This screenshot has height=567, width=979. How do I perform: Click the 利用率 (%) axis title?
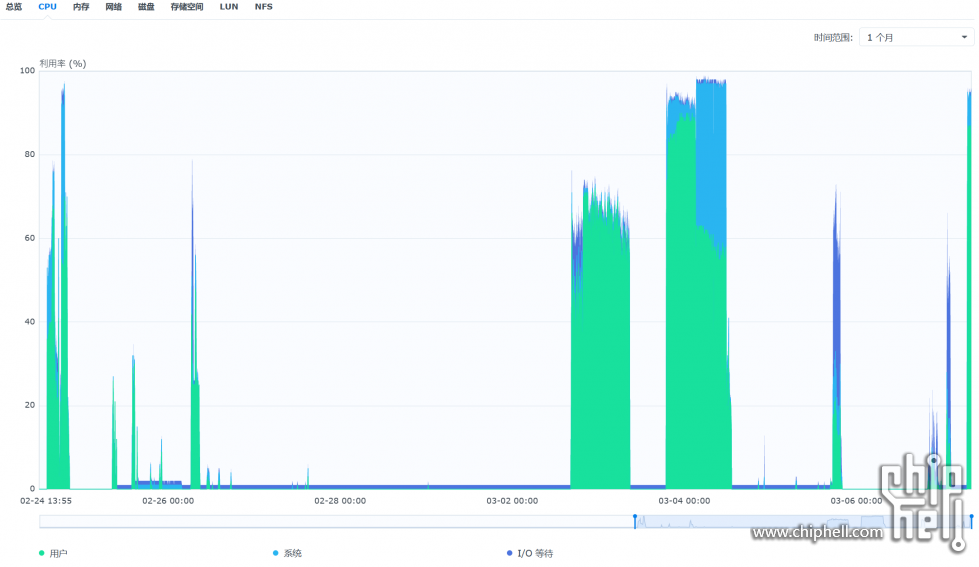(x=63, y=64)
